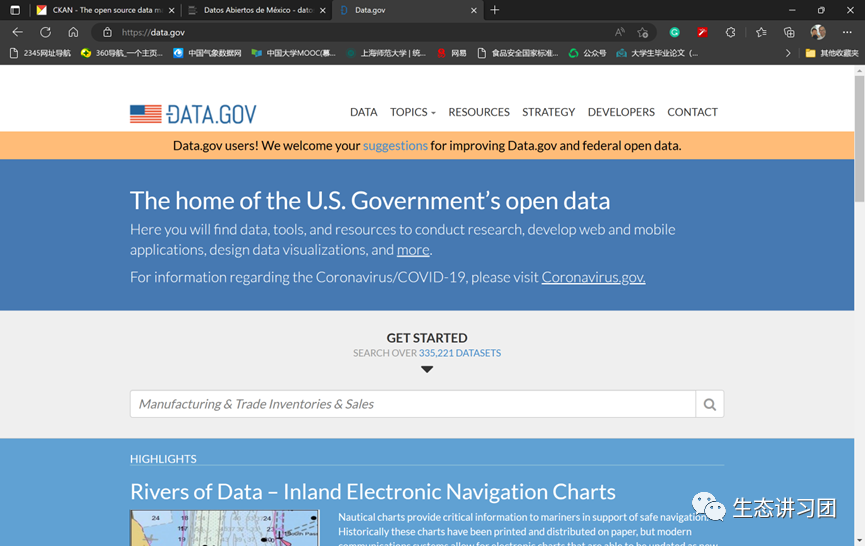
Task: Open the 335,221 DATASETS link
Action: (x=460, y=353)
